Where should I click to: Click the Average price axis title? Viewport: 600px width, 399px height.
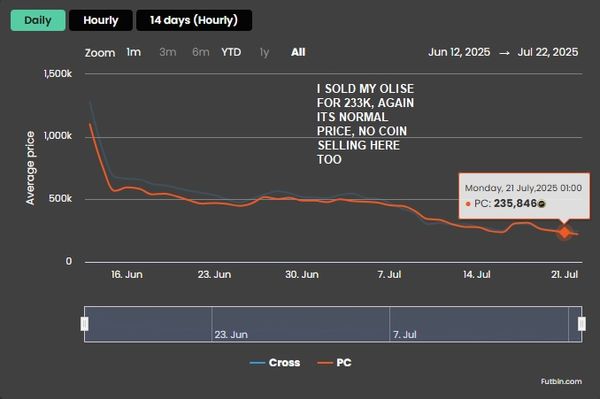(x=30, y=168)
